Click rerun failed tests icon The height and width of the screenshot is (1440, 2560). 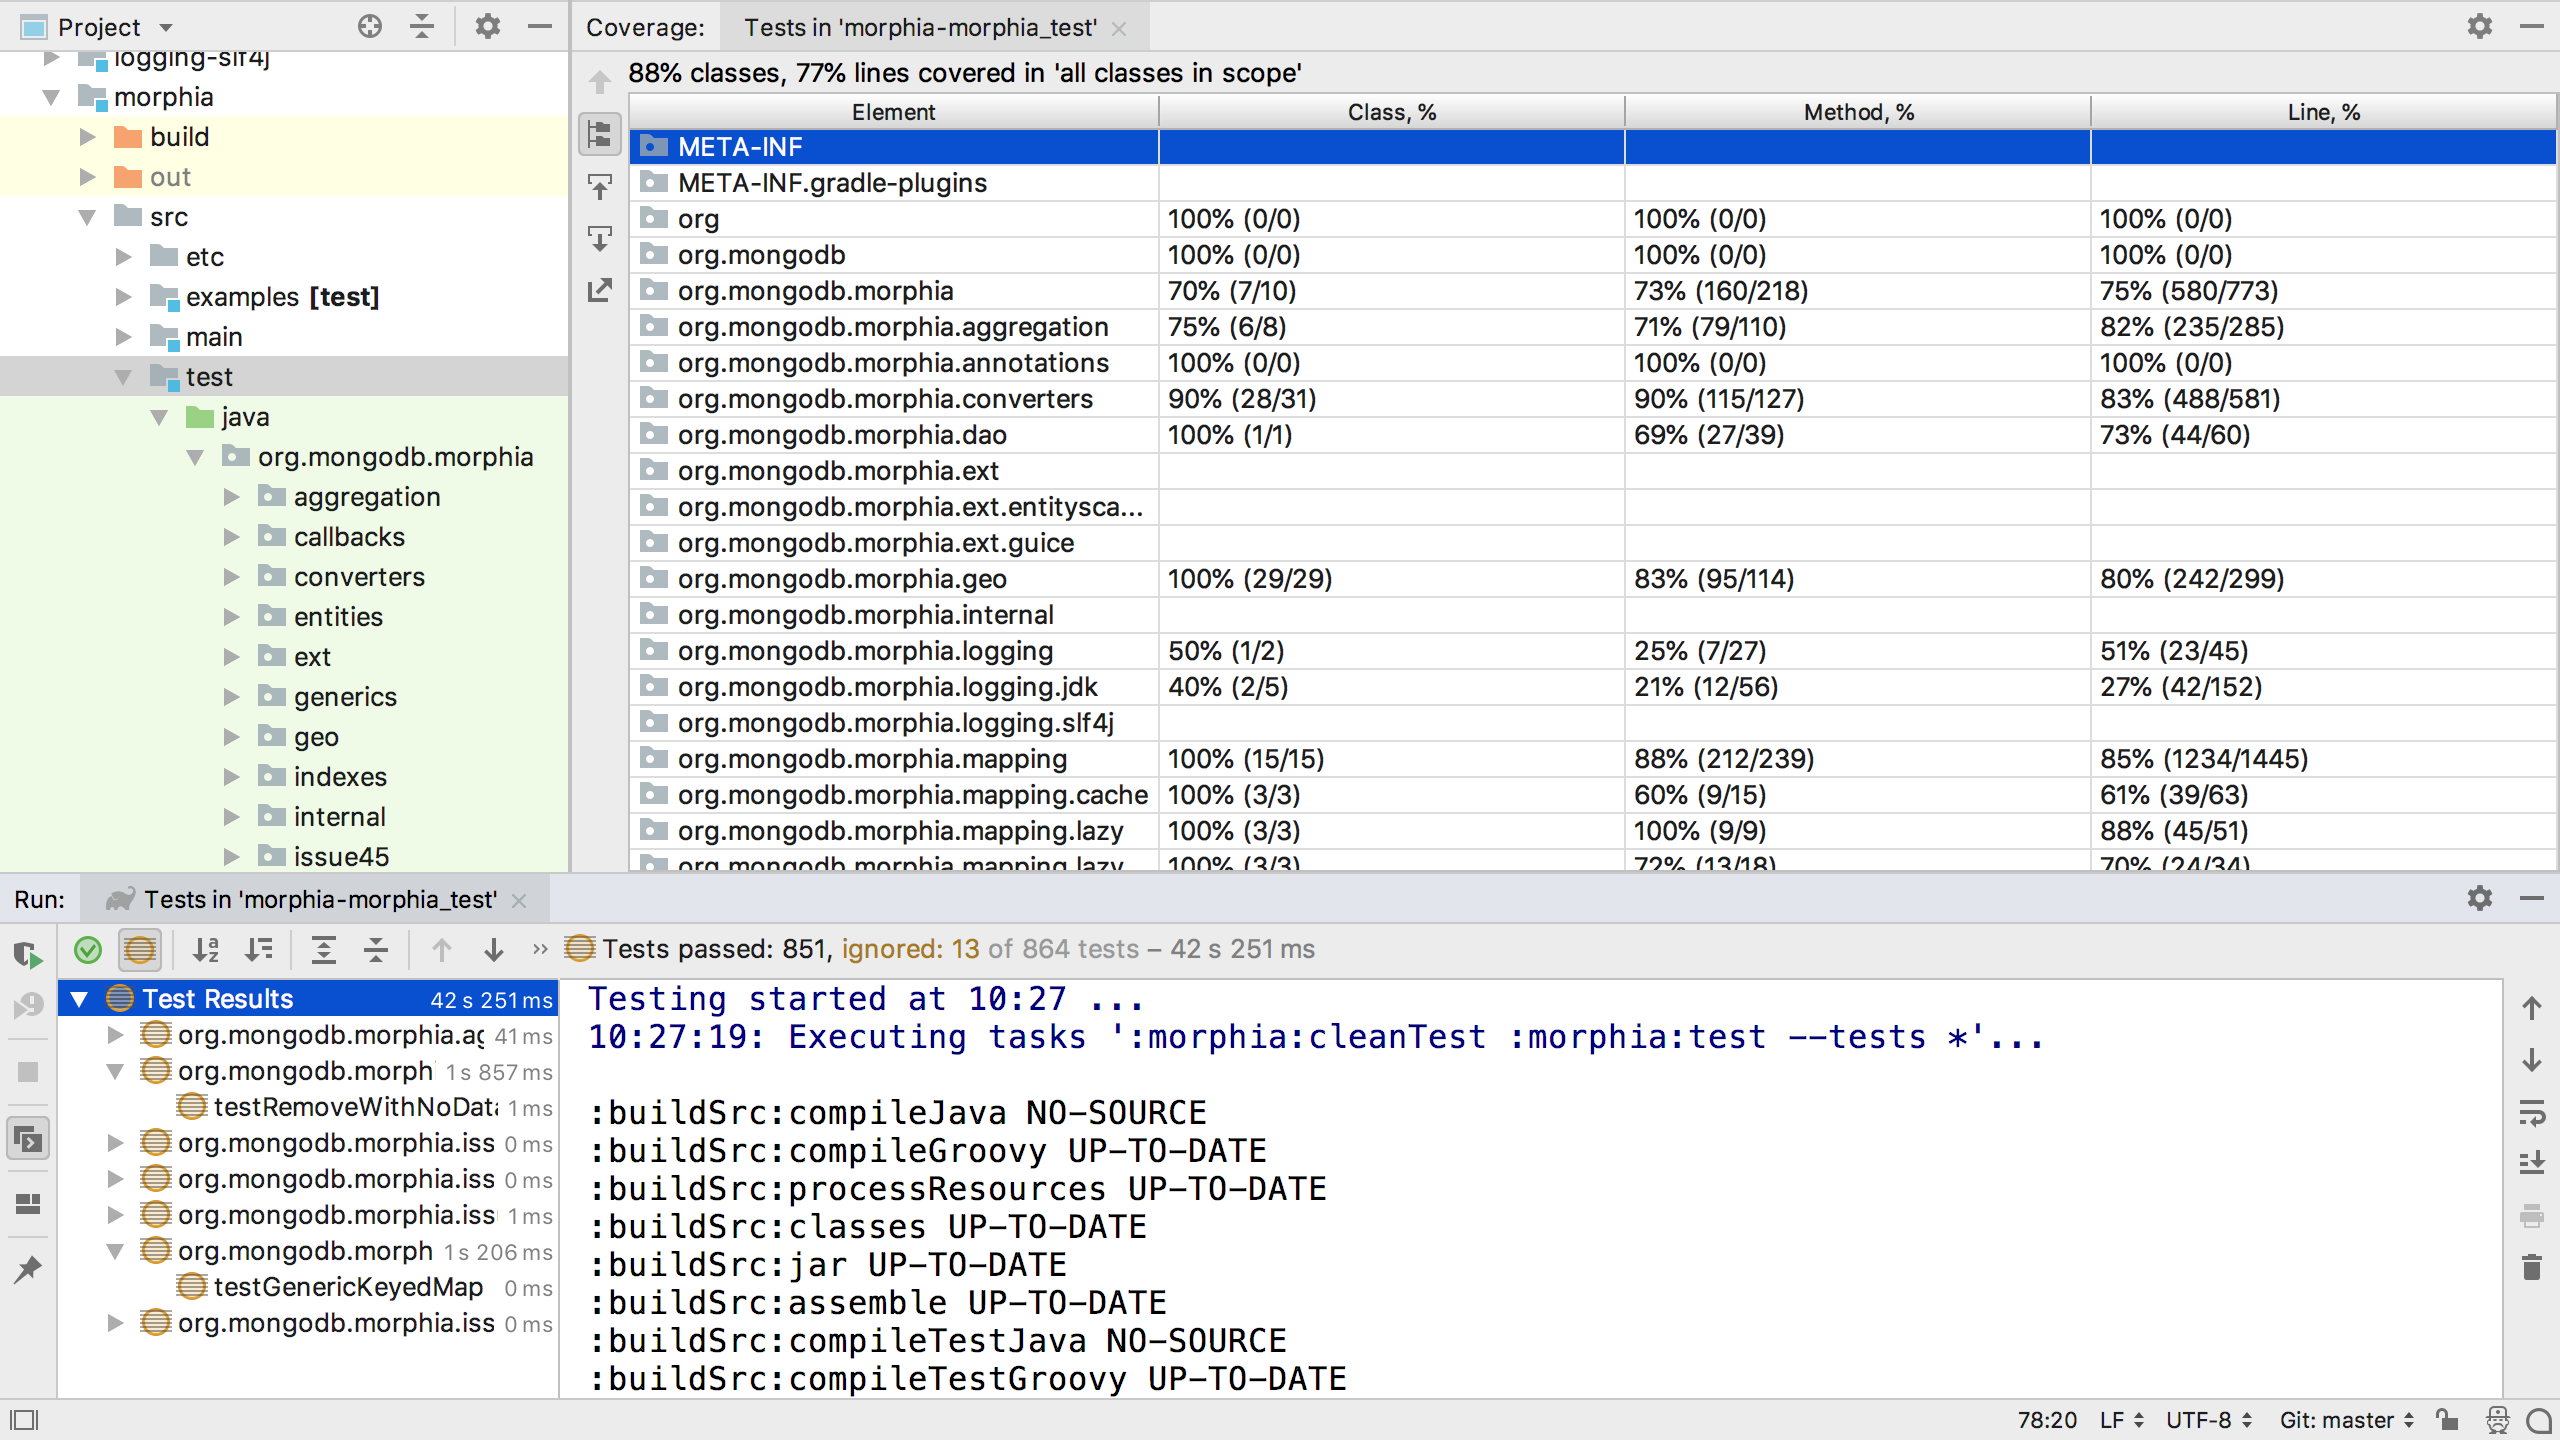point(28,1006)
